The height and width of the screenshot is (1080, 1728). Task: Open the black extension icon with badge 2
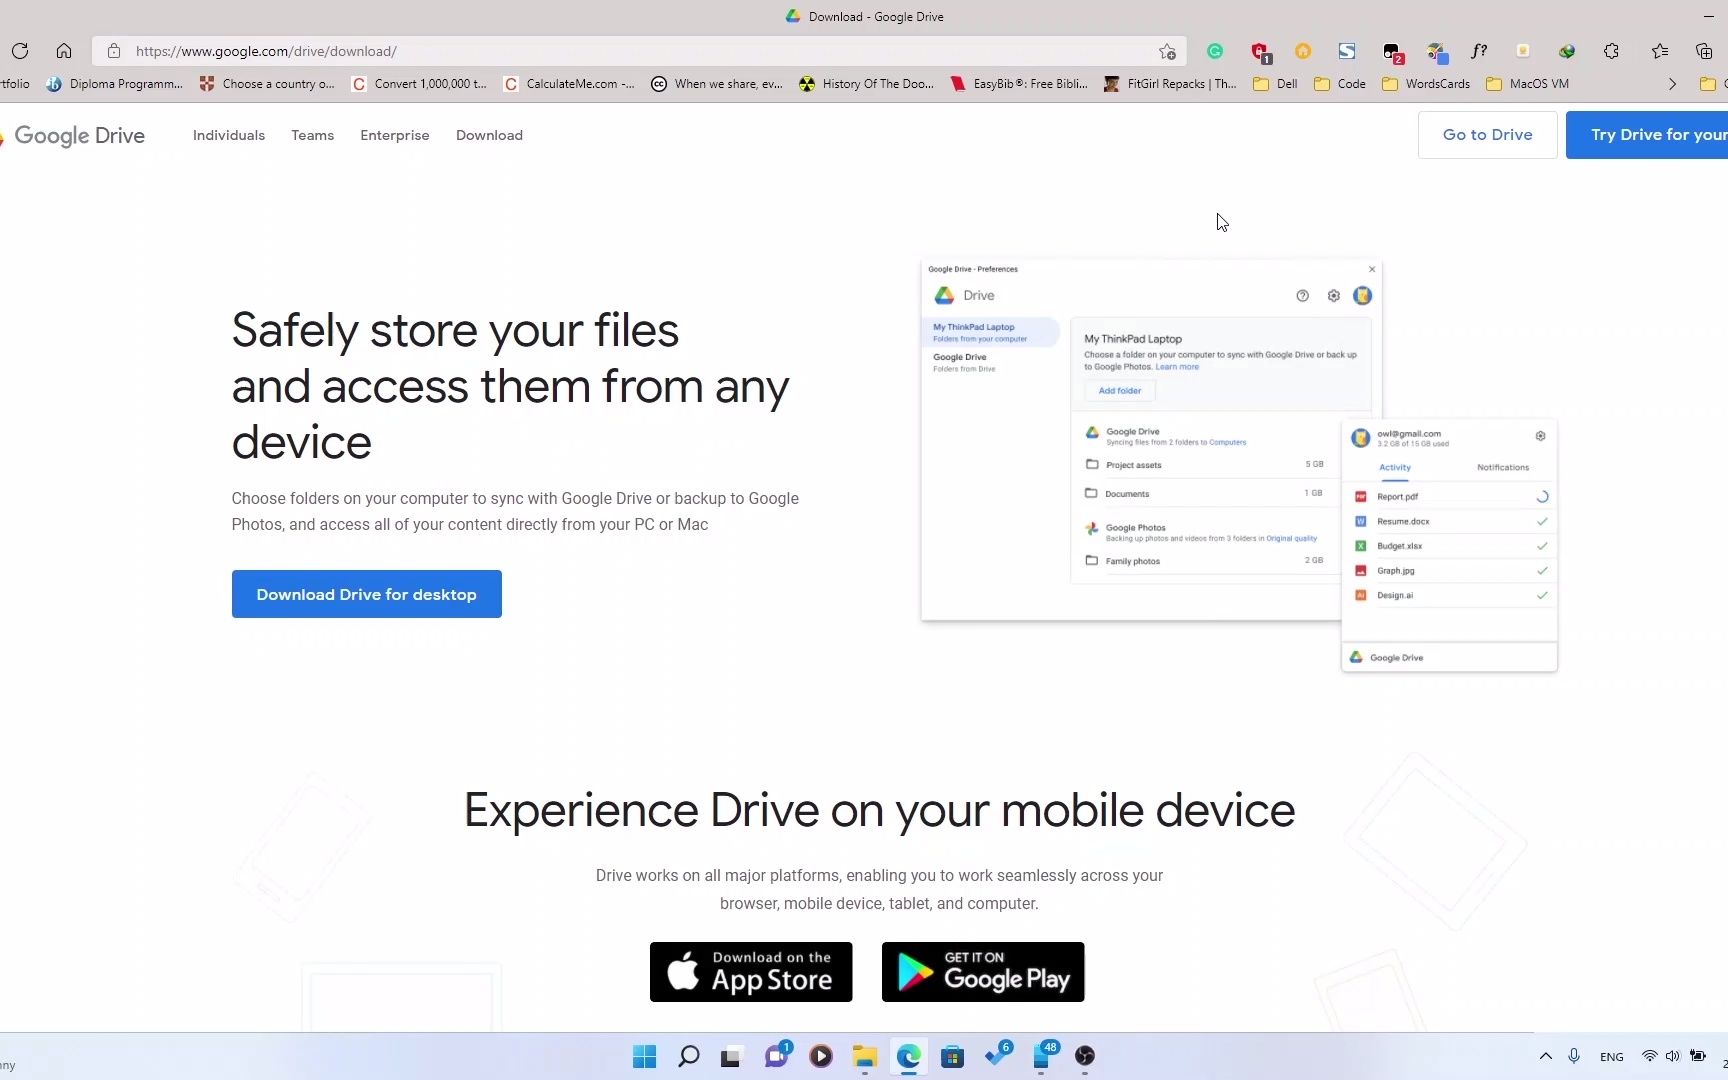click(x=1392, y=52)
